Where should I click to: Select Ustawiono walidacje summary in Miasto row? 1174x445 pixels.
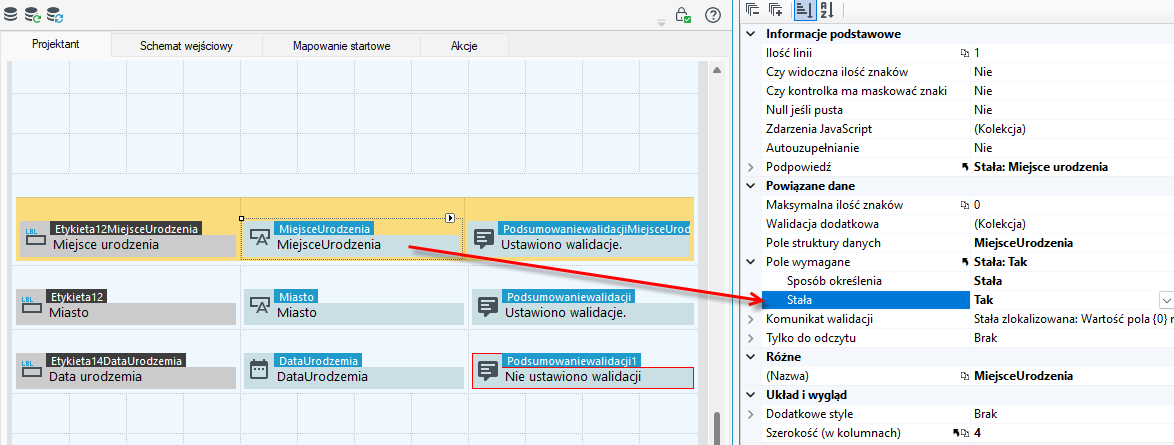click(x=583, y=306)
